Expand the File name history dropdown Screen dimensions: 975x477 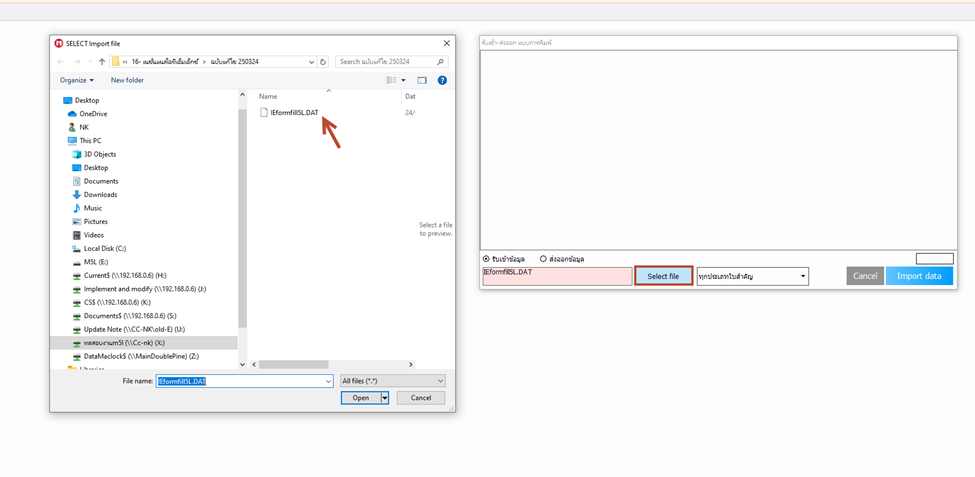[x=328, y=381]
